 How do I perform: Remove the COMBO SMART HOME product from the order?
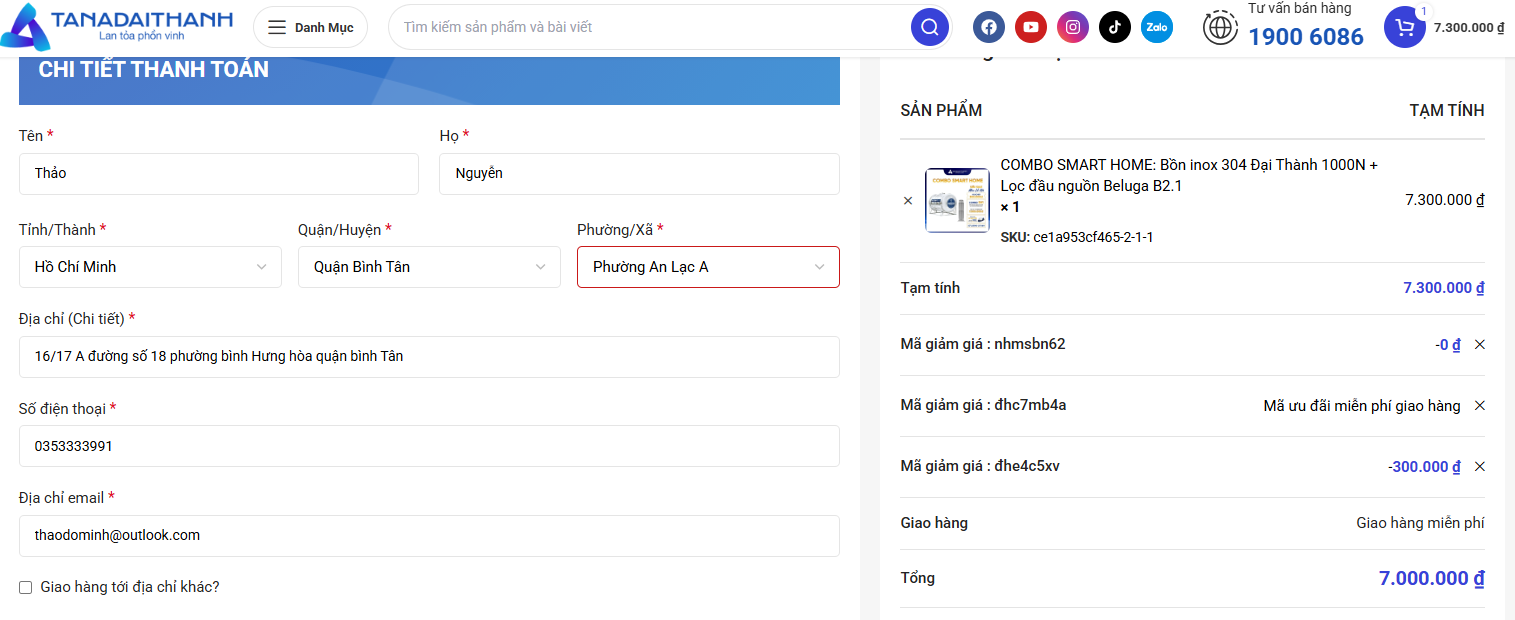pos(908,201)
